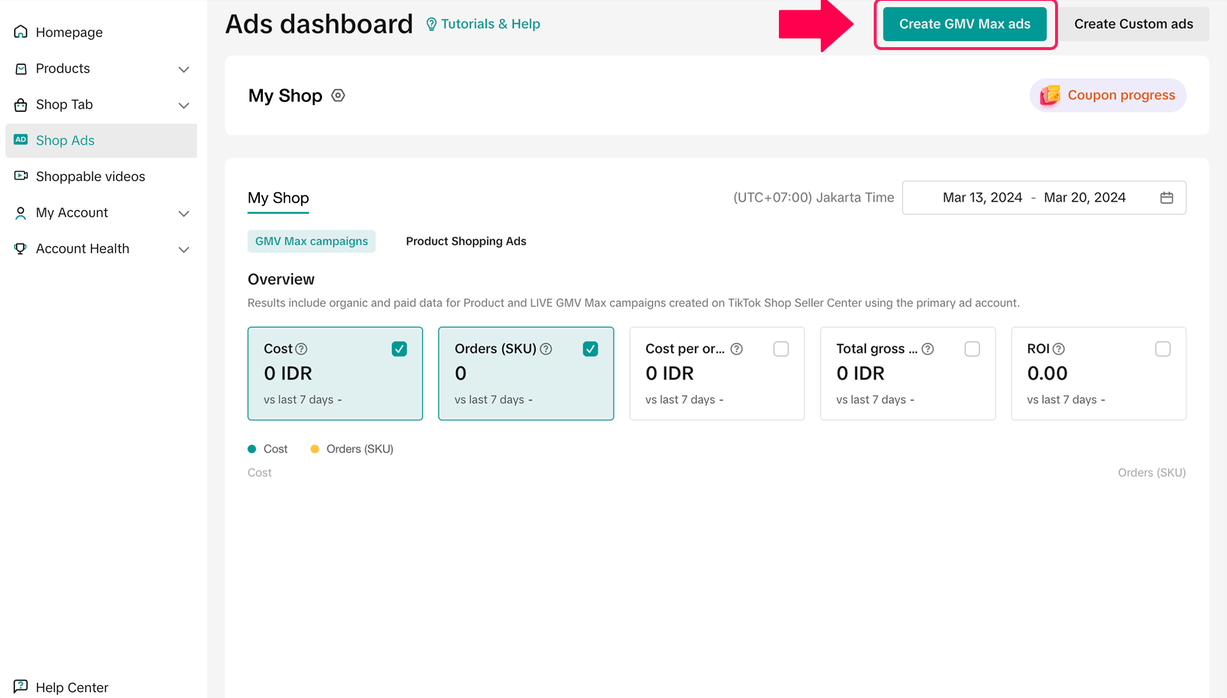Image resolution: width=1227 pixels, height=698 pixels.
Task: Click the Shoppable videos sidebar icon
Action: coord(20,176)
